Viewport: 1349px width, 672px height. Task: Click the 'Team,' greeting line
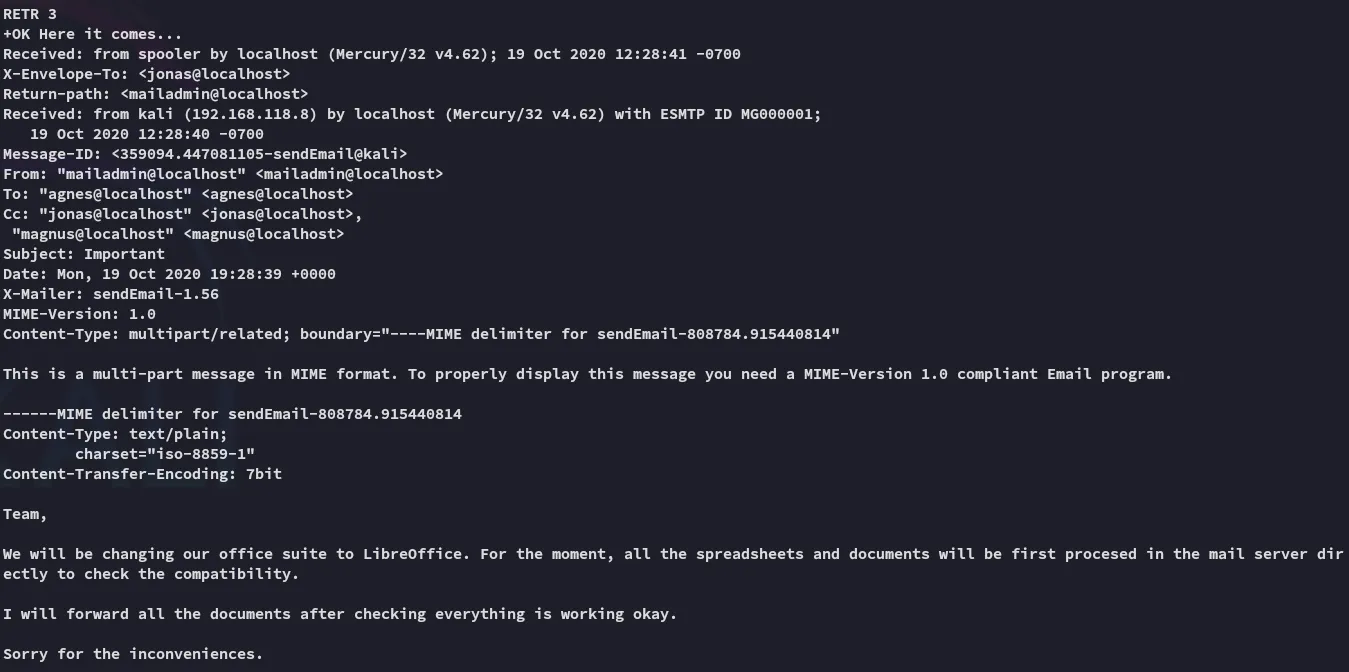(25, 514)
